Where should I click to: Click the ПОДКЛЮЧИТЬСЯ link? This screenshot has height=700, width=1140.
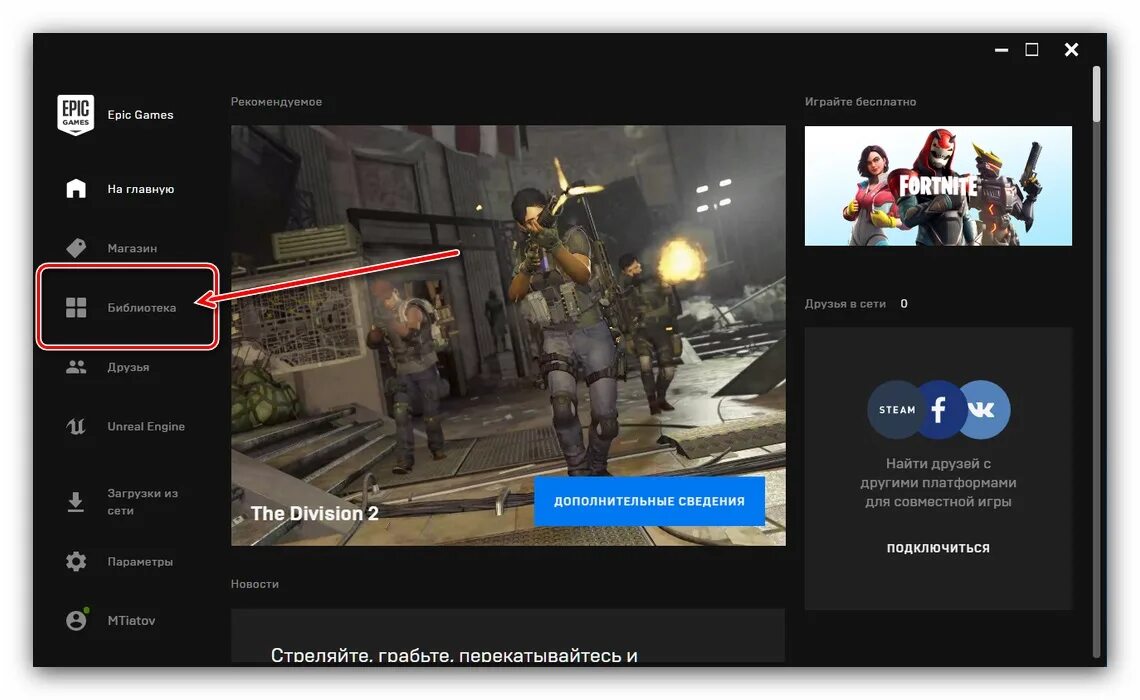pos(938,548)
